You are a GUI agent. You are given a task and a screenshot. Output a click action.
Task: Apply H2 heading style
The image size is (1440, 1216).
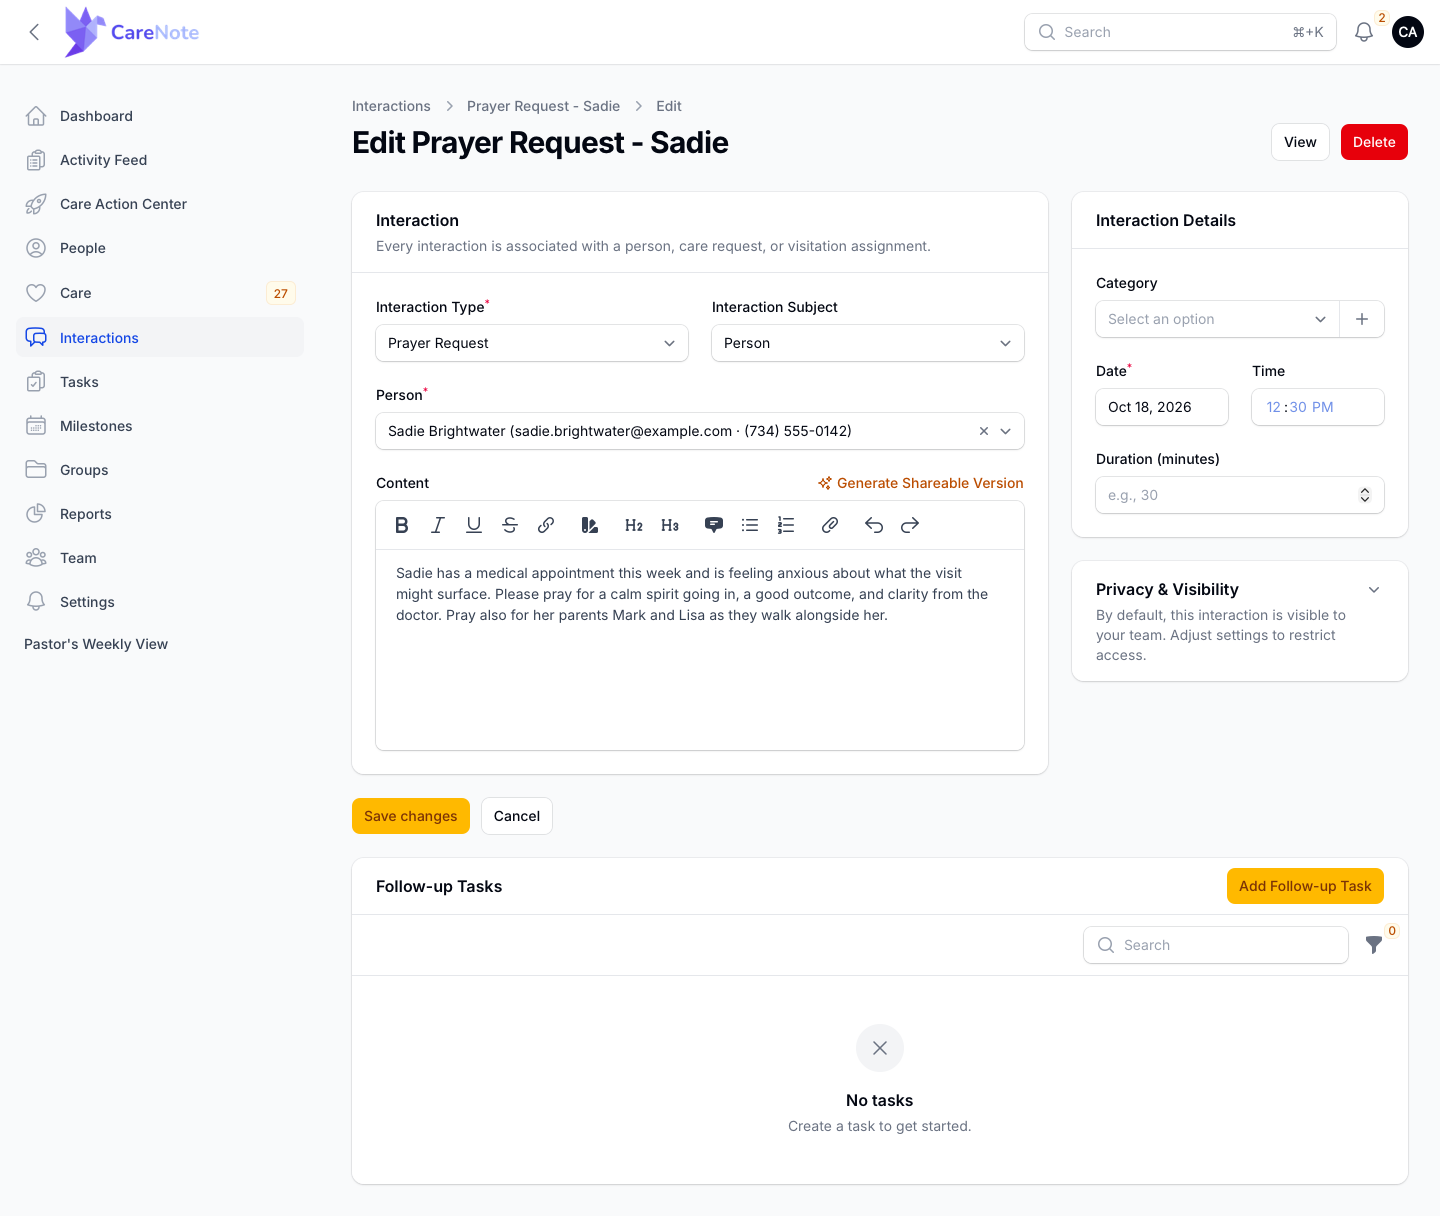[x=634, y=525]
